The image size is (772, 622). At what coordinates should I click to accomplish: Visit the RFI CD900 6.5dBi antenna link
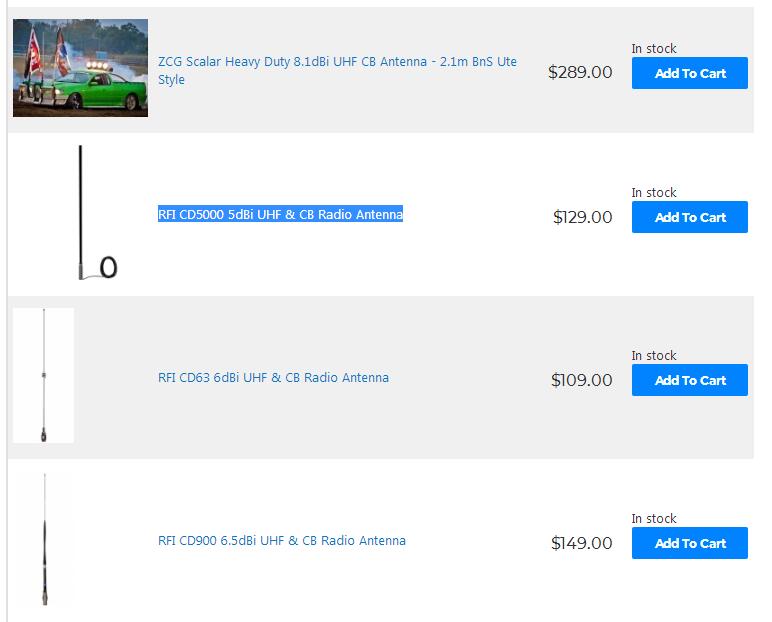click(x=282, y=540)
